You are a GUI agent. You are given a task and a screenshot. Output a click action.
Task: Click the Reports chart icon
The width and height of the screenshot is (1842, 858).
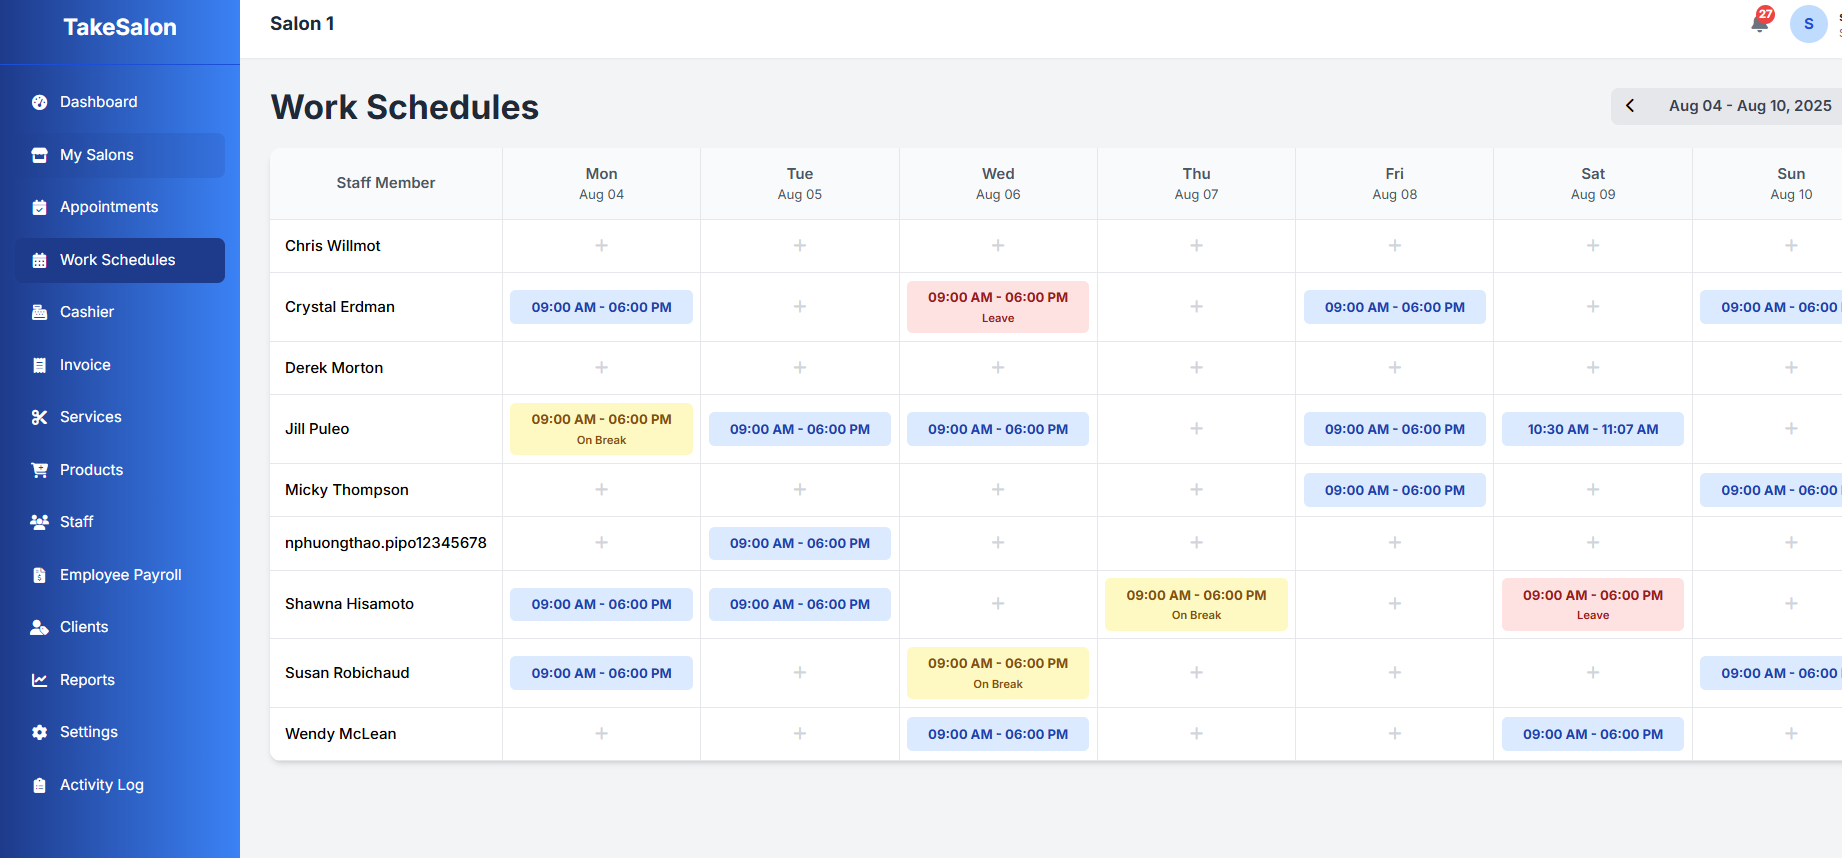tap(40, 680)
